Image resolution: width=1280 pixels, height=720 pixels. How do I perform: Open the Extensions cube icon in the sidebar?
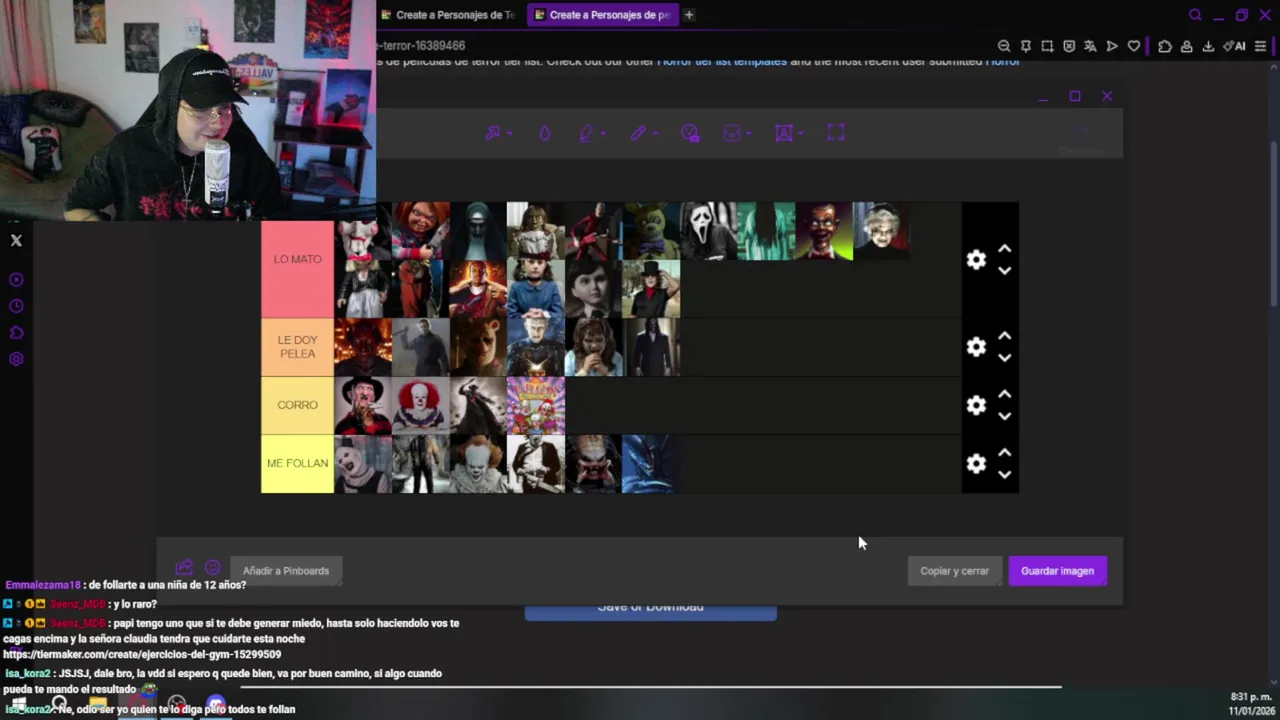coord(16,333)
